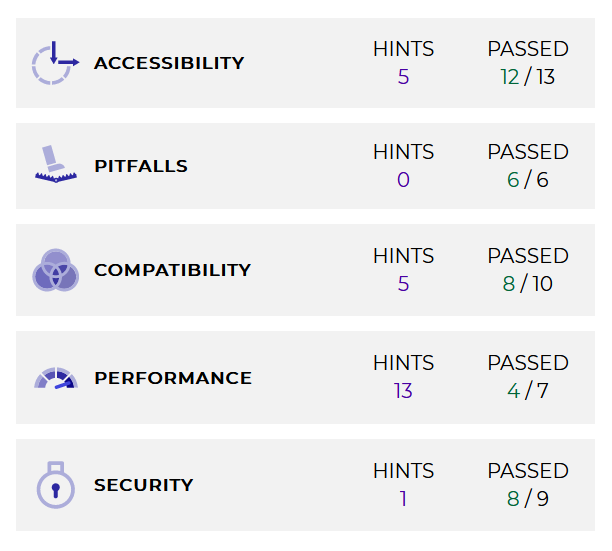
Task: Select the COMPATIBILITY category label
Action: pyautogui.click(x=172, y=270)
